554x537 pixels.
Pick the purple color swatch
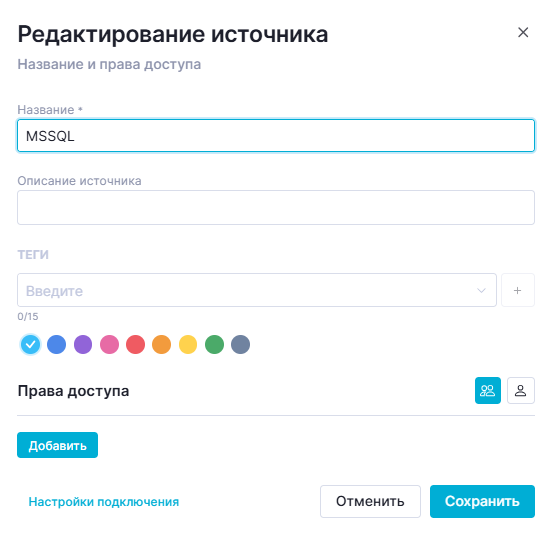tap(83, 344)
